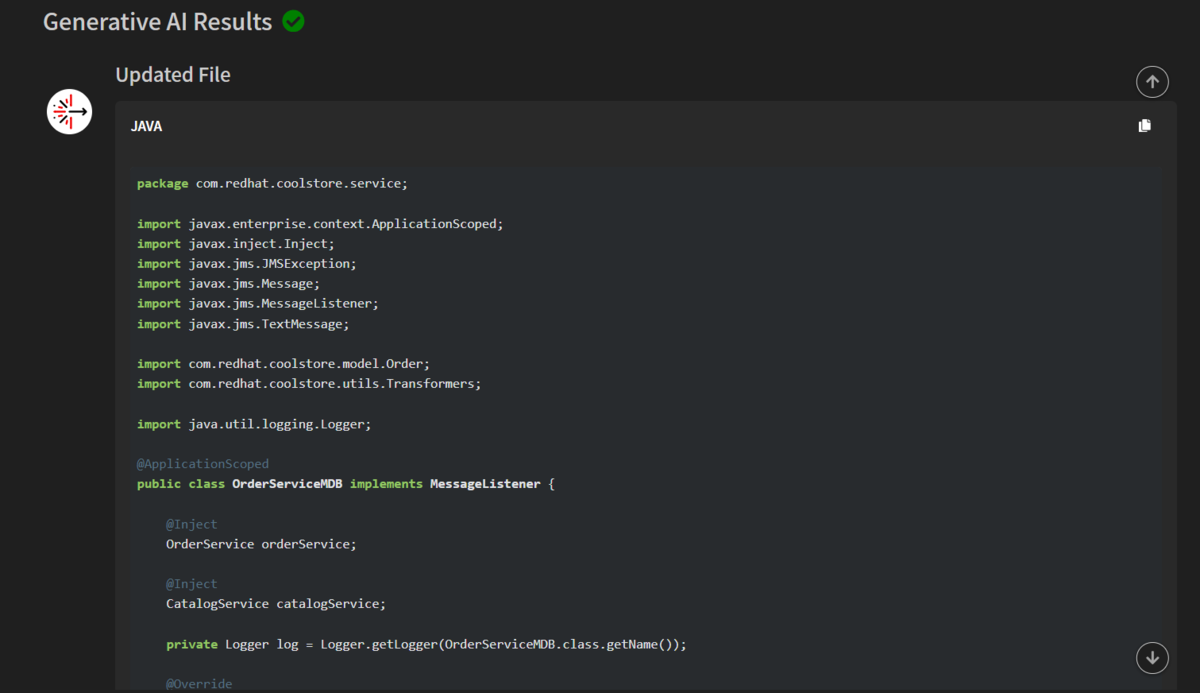Click the package com.redhat.coolstore.service line
1200x693 pixels.
pyautogui.click(x=272, y=184)
